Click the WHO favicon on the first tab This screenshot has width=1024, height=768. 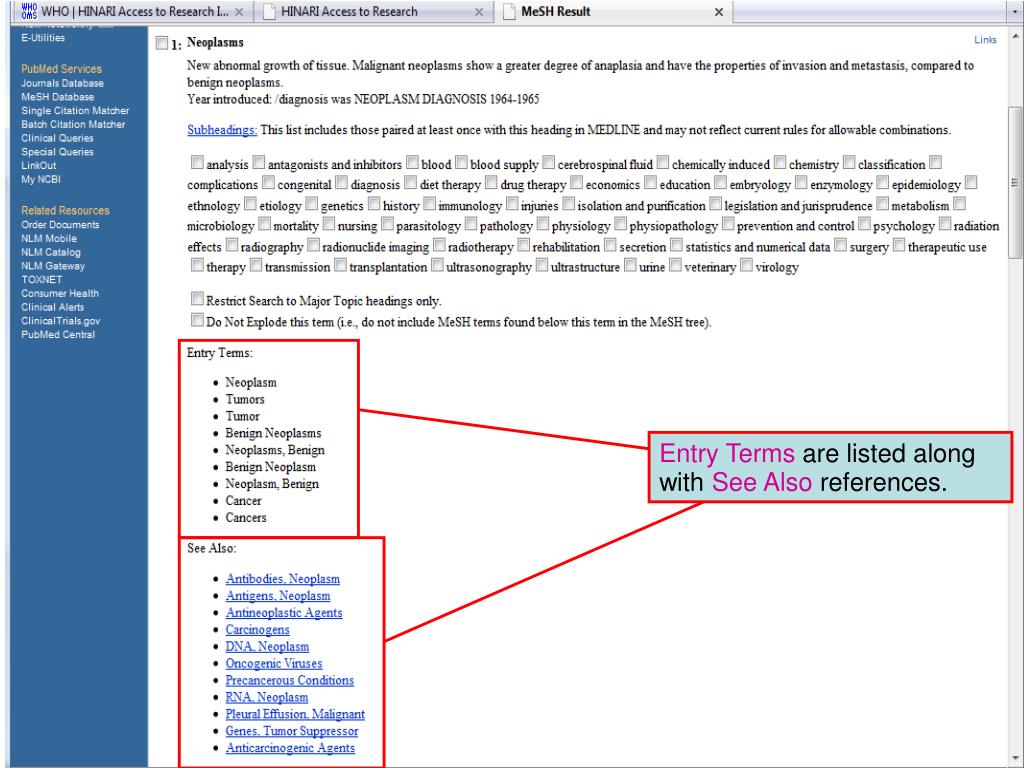(x=29, y=11)
